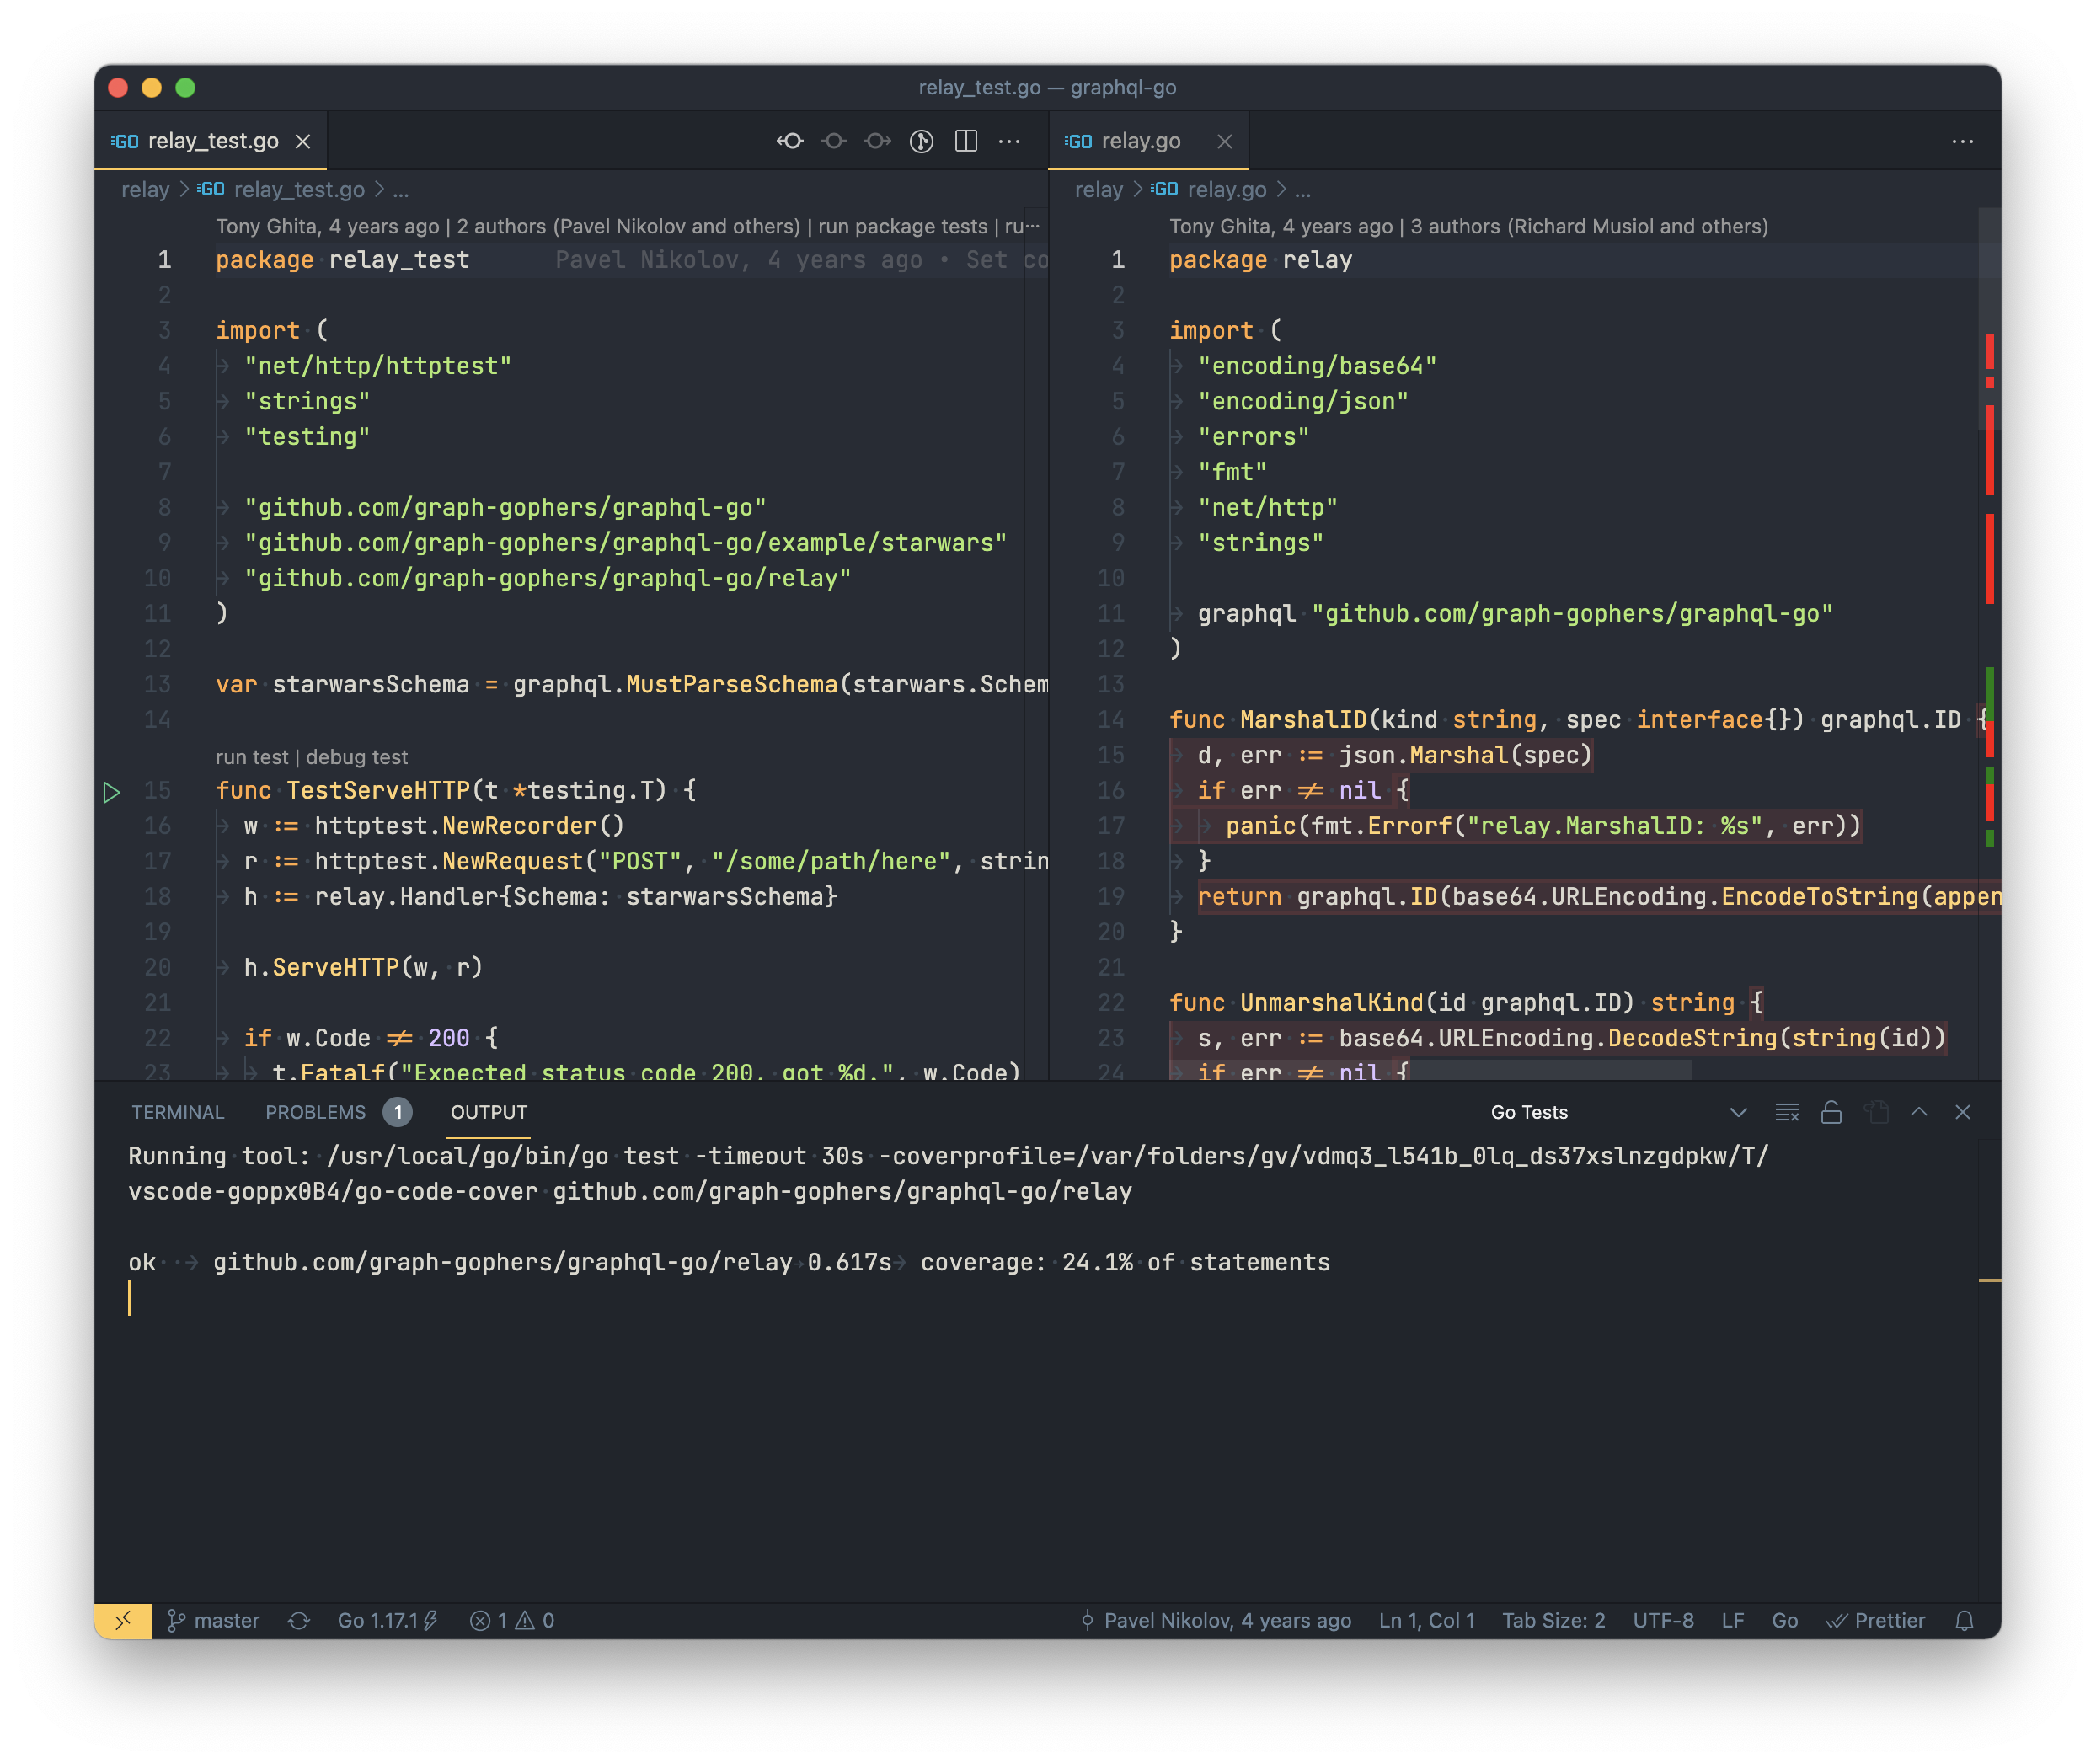Maximize the panel using the chevron toggle
Screen dimensions: 2096x1764
1919,1112
